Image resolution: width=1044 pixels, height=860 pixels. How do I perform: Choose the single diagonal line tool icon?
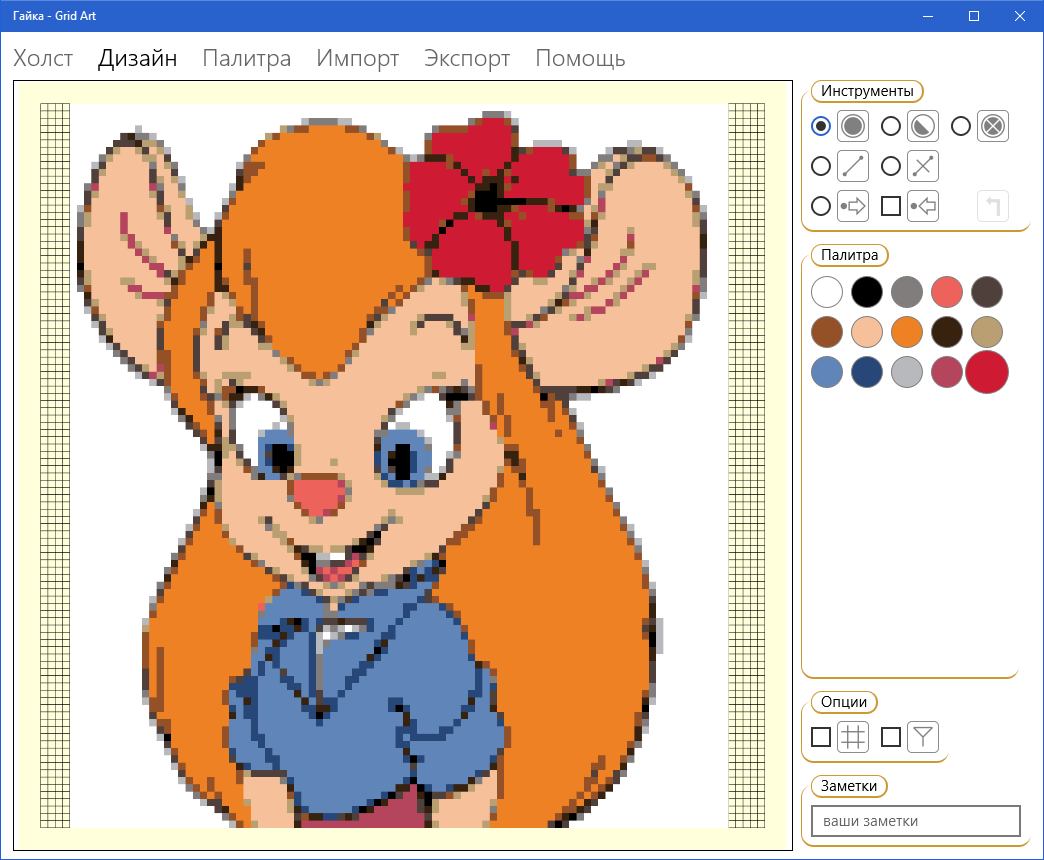[853, 166]
